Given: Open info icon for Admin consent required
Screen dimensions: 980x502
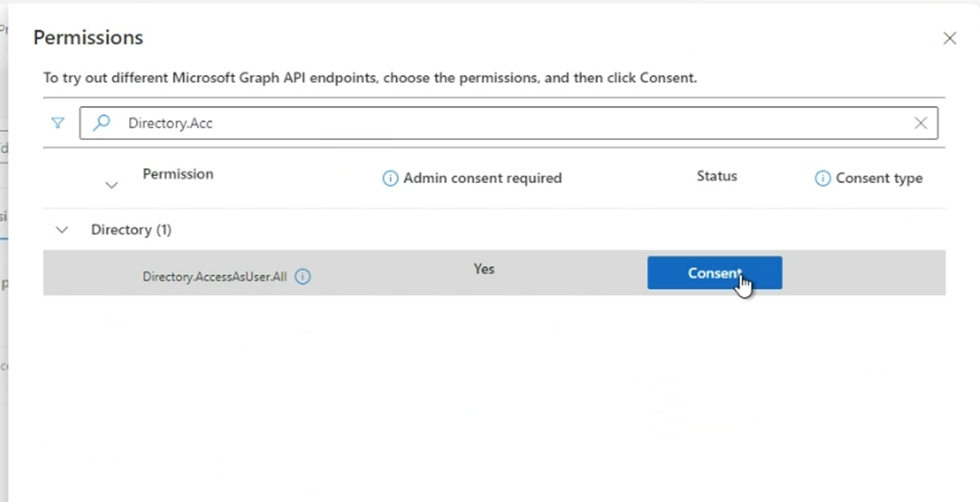Looking at the screenshot, I should (390, 178).
